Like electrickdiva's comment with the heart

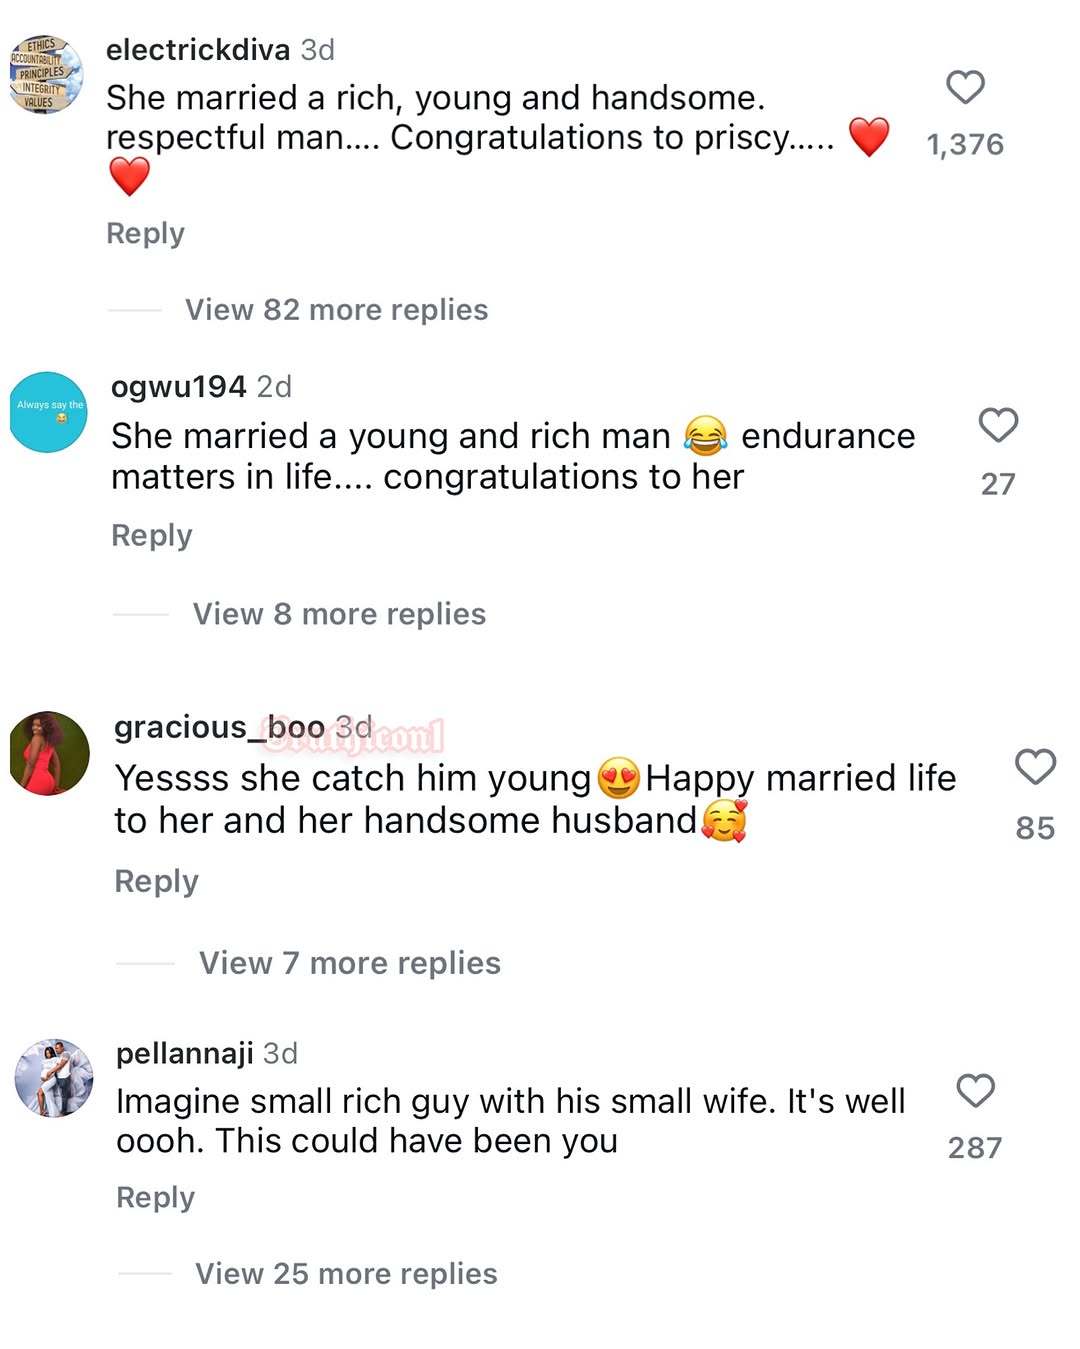point(965,88)
